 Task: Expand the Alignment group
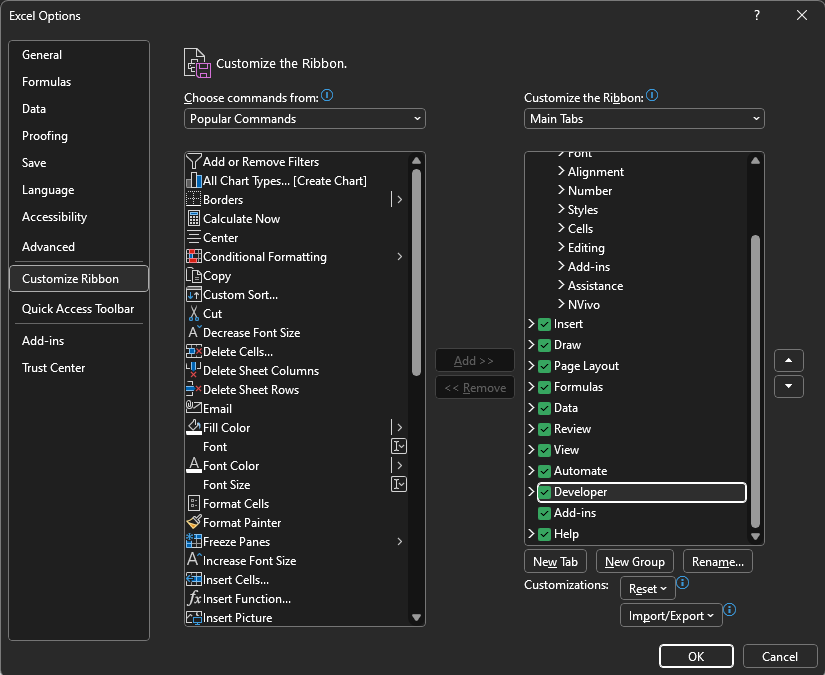coord(561,171)
